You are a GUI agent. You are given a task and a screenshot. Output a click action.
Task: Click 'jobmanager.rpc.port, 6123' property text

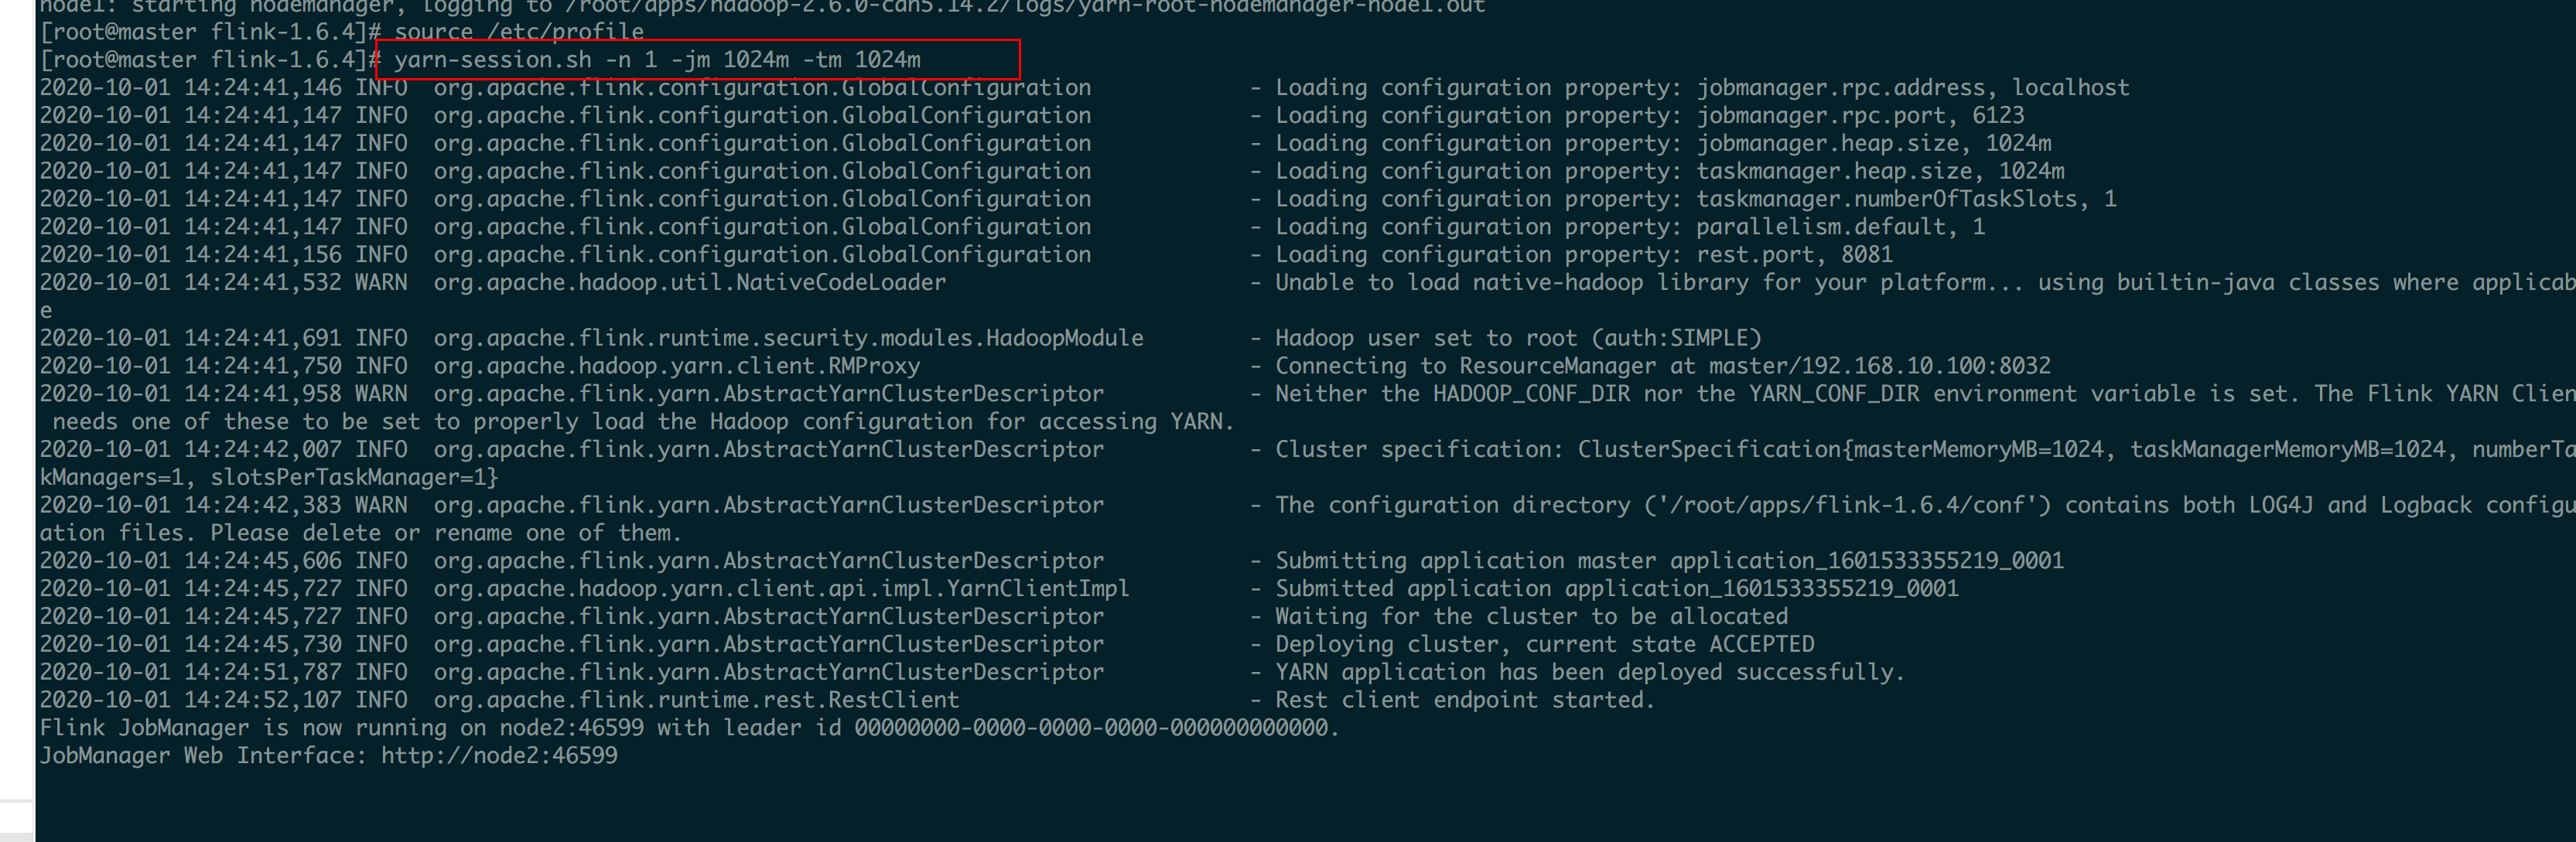(1860, 116)
